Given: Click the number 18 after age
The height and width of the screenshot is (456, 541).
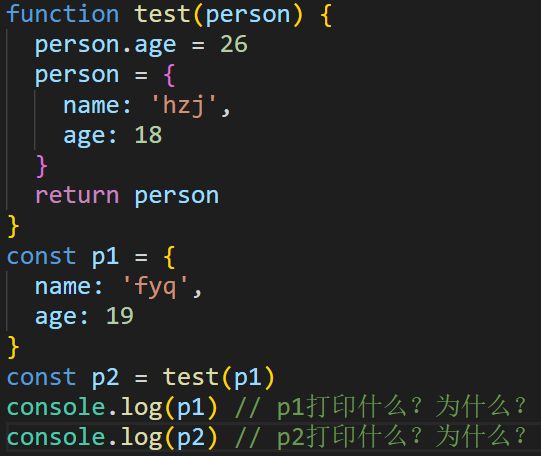Looking at the screenshot, I should pyautogui.click(x=148, y=135).
